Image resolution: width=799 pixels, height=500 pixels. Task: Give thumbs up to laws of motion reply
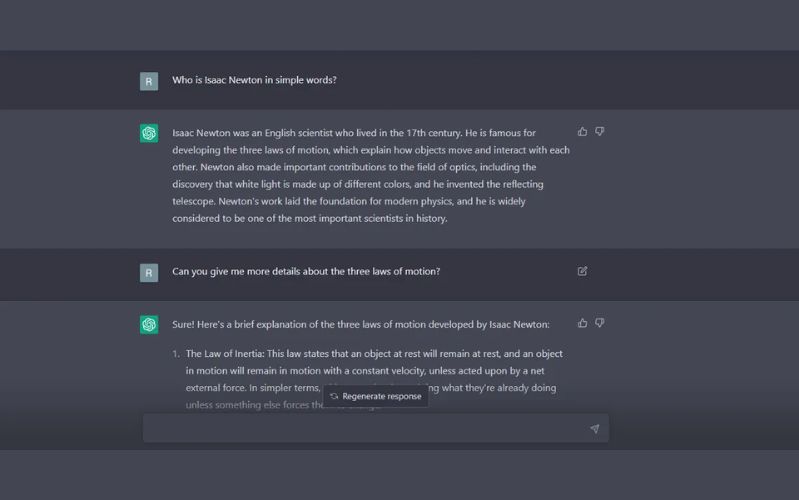tap(583, 324)
